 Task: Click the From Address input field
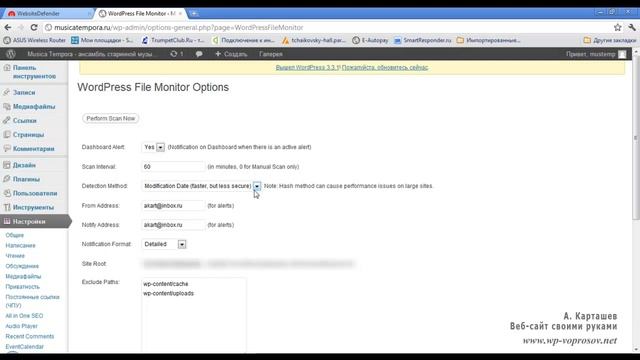click(x=173, y=206)
